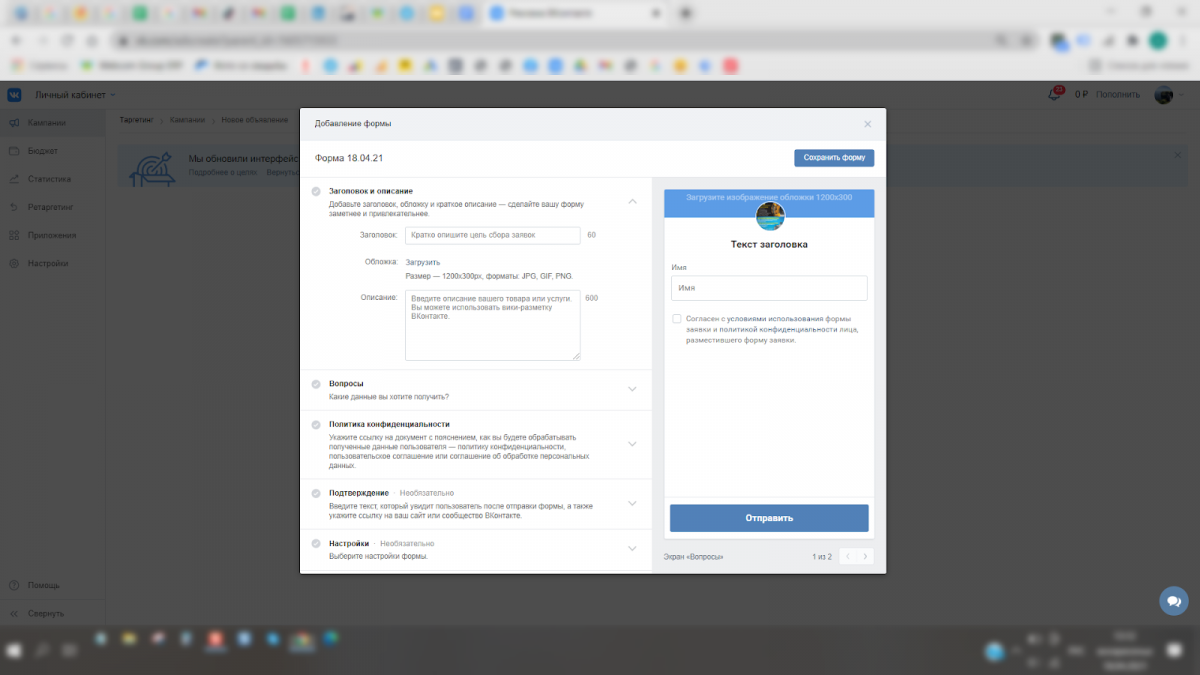Open the chat bubble support icon
The width and height of the screenshot is (1200, 675).
coord(1173,601)
